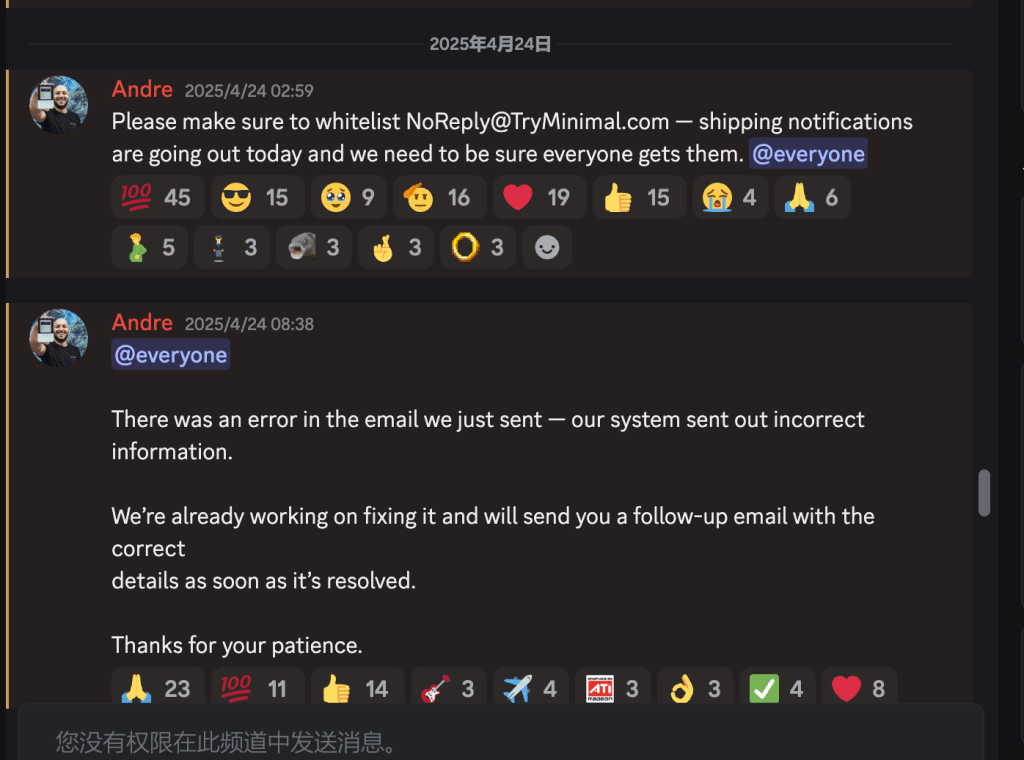
Task: Open Andre's profile from first message username
Action: click(142, 89)
